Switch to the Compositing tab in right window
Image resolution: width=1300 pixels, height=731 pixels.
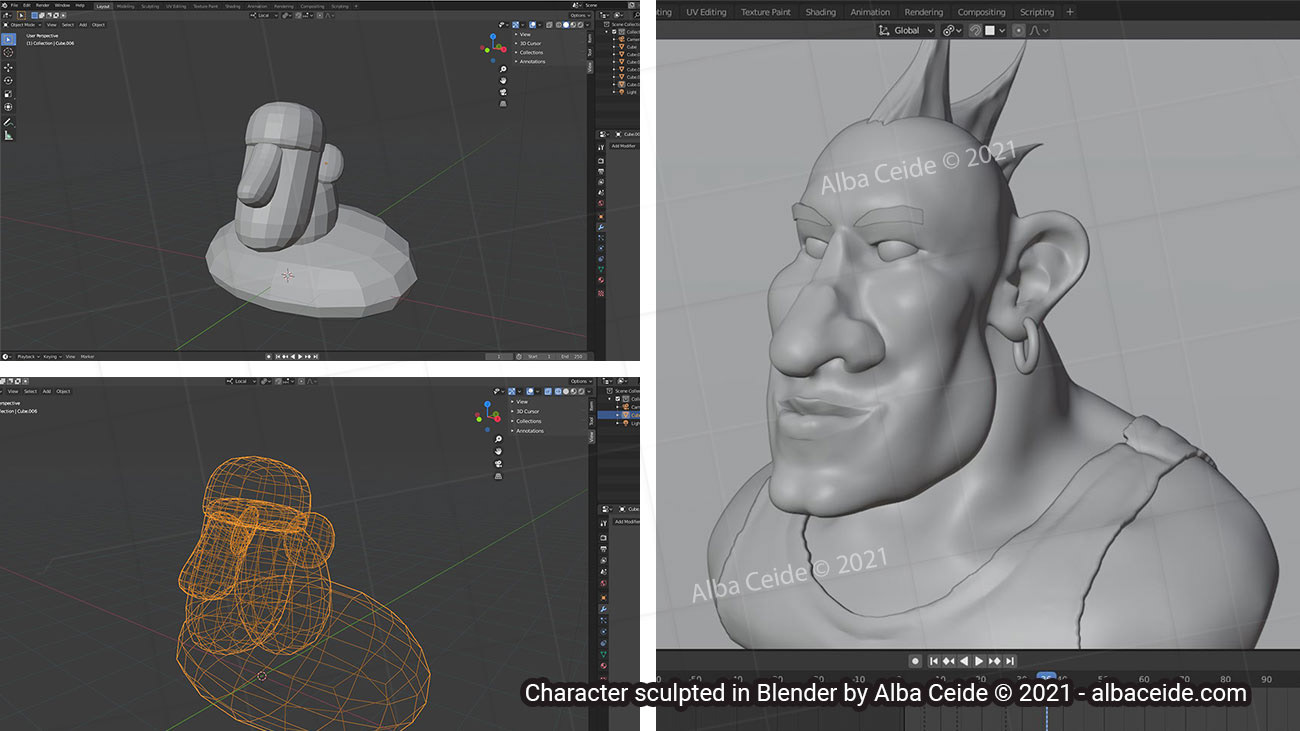(x=981, y=12)
